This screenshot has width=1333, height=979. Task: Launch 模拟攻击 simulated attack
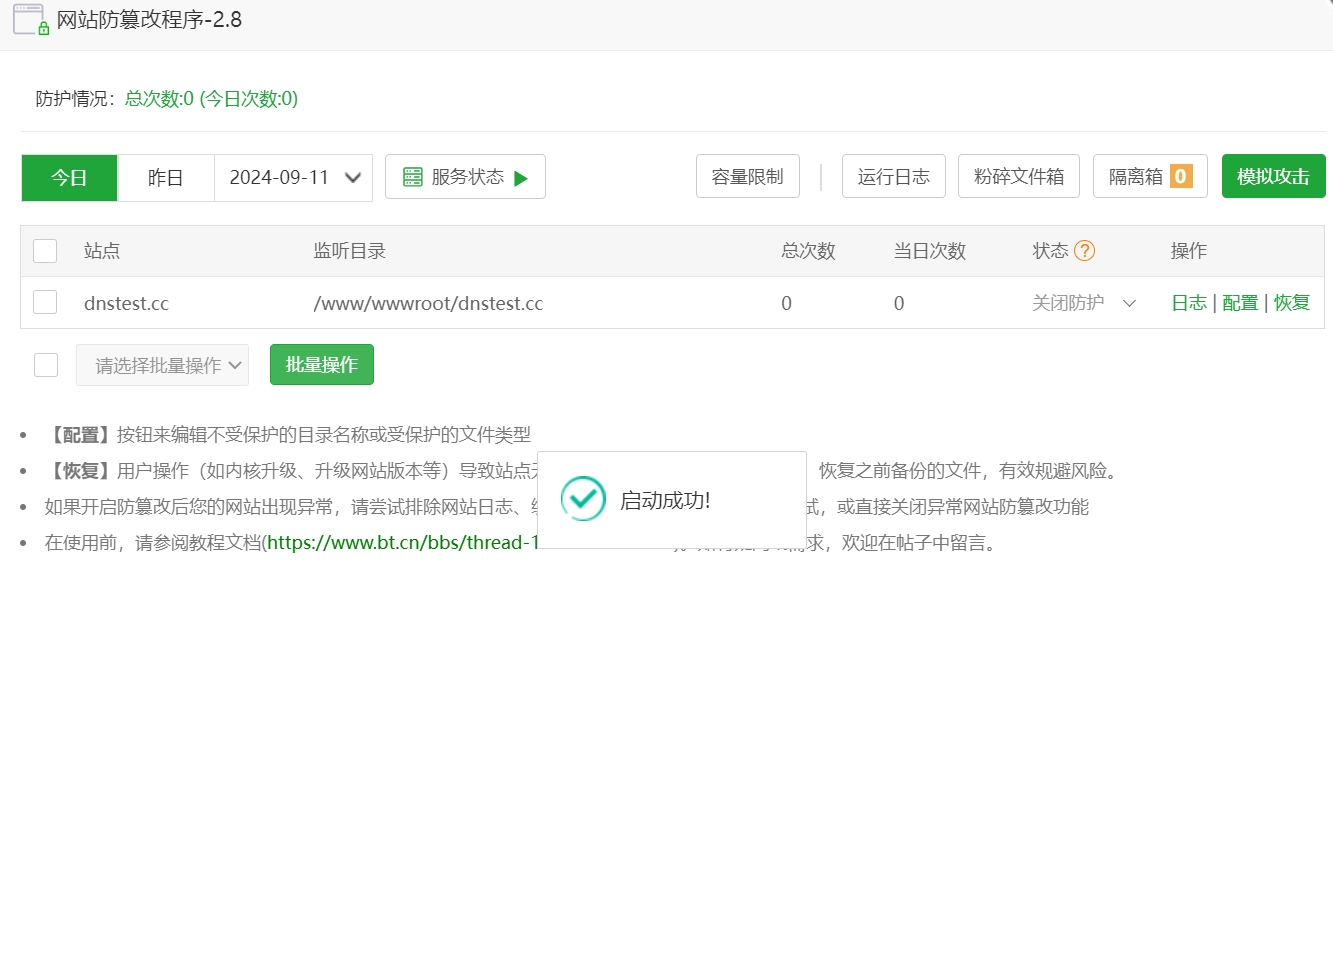pos(1273,175)
